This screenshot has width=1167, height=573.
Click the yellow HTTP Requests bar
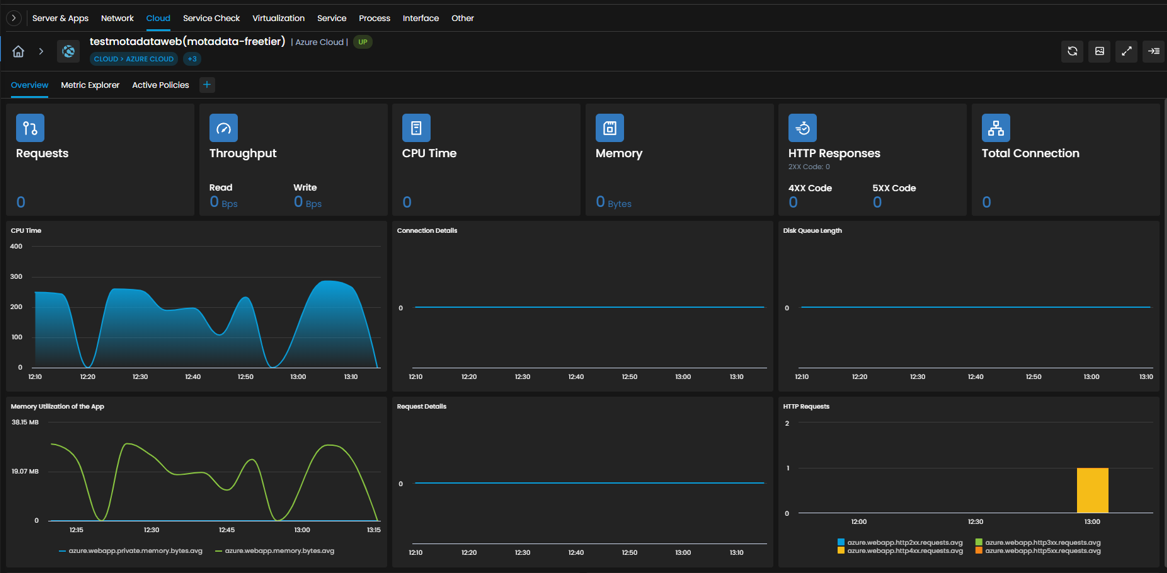1093,490
